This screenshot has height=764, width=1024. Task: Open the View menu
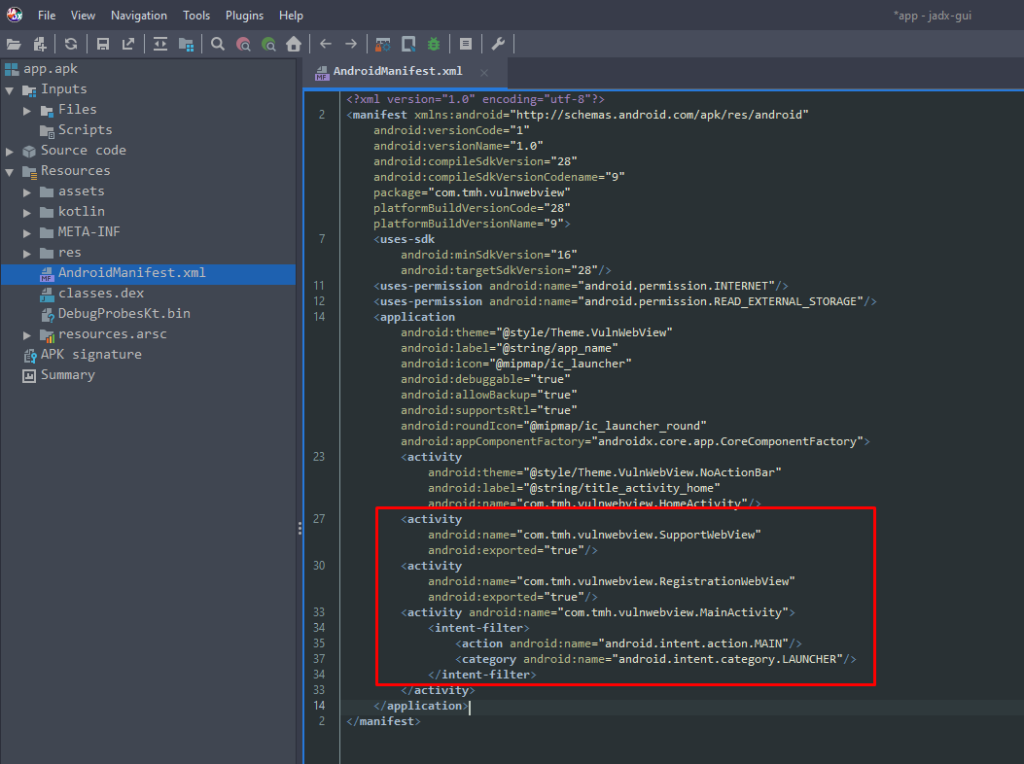tap(83, 15)
